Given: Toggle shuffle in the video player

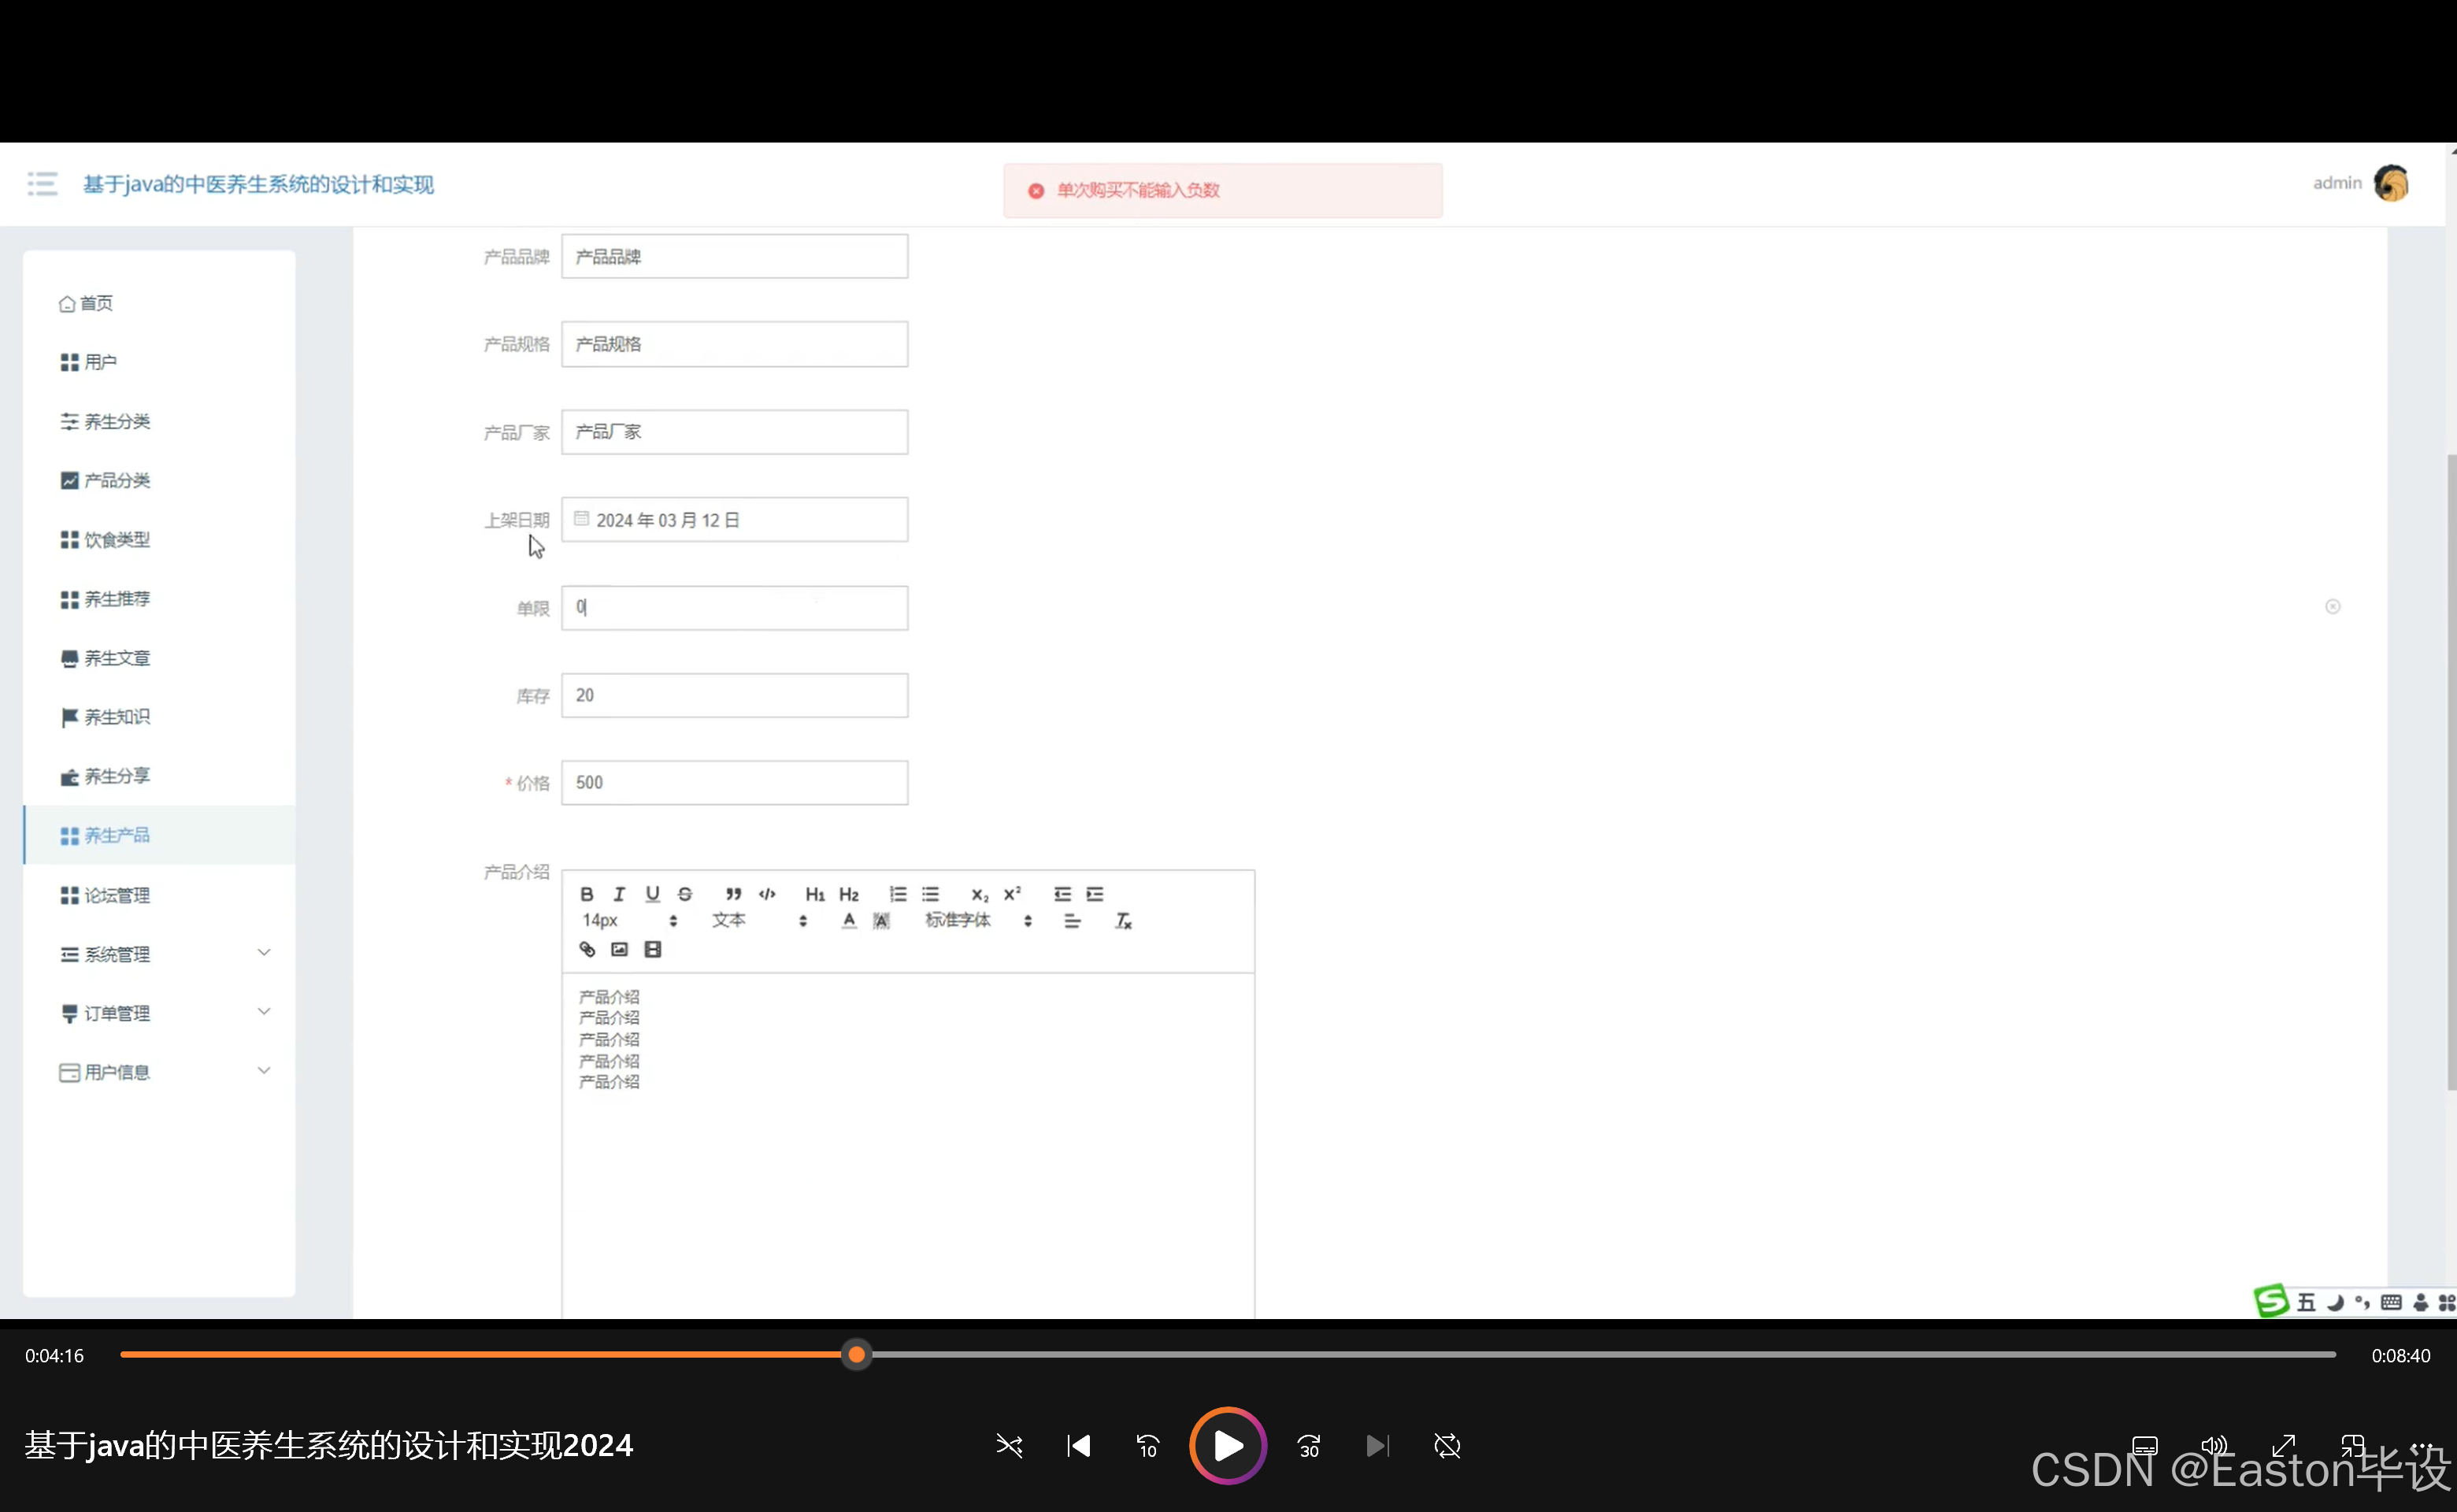Looking at the screenshot, I should (1009, 1446).
